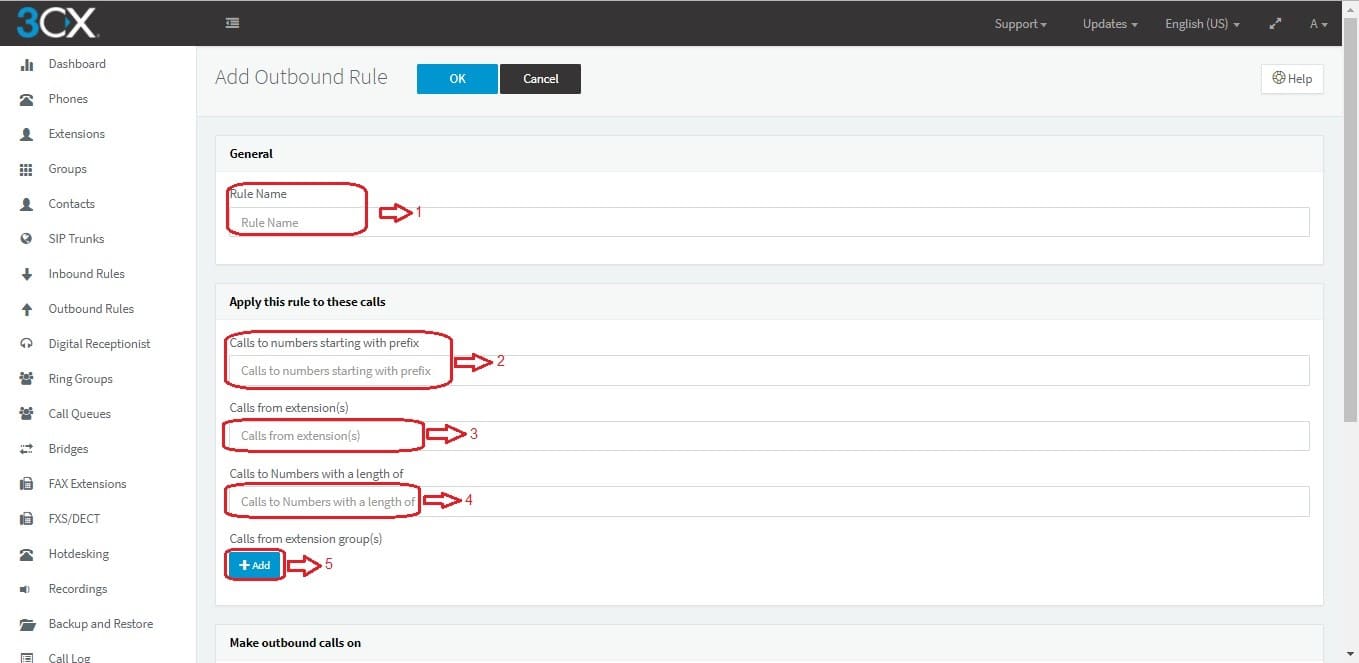Open FXS/DECT in the sidebar
This screenshot has width=1359, height=663.
[74, 519]
